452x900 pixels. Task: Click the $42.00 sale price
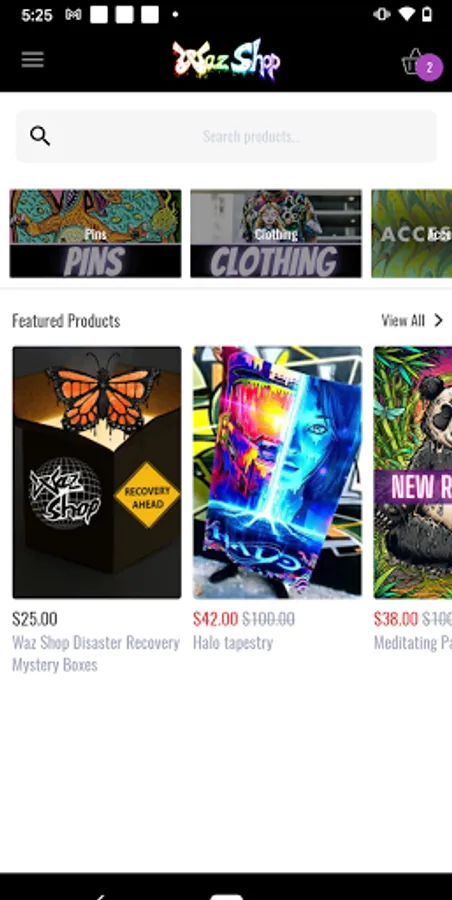[x=215, y=619]
